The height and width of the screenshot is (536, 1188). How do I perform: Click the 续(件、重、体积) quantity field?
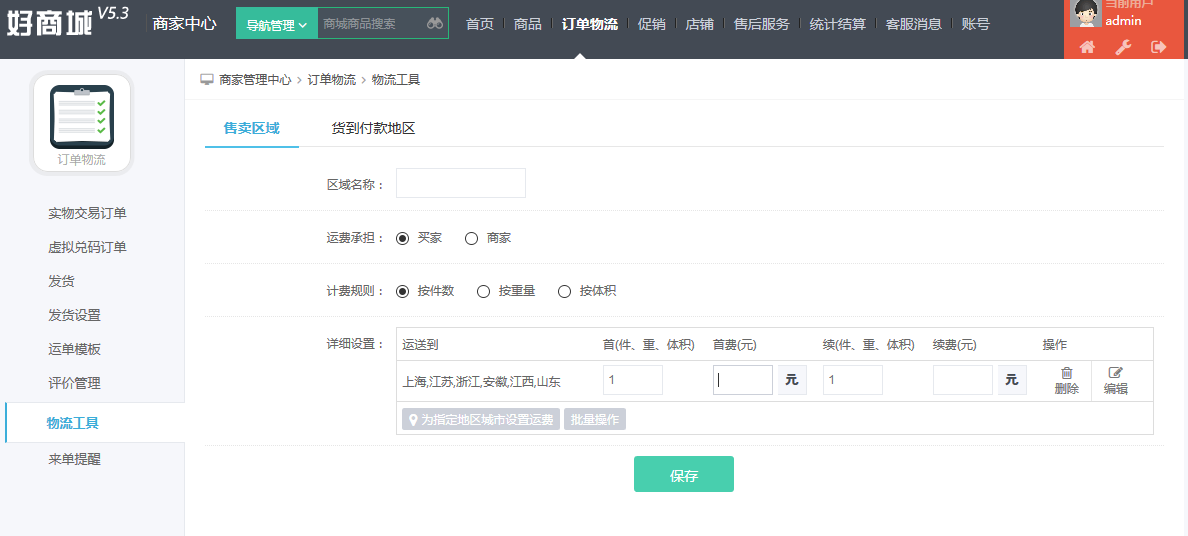pos(852,380)
